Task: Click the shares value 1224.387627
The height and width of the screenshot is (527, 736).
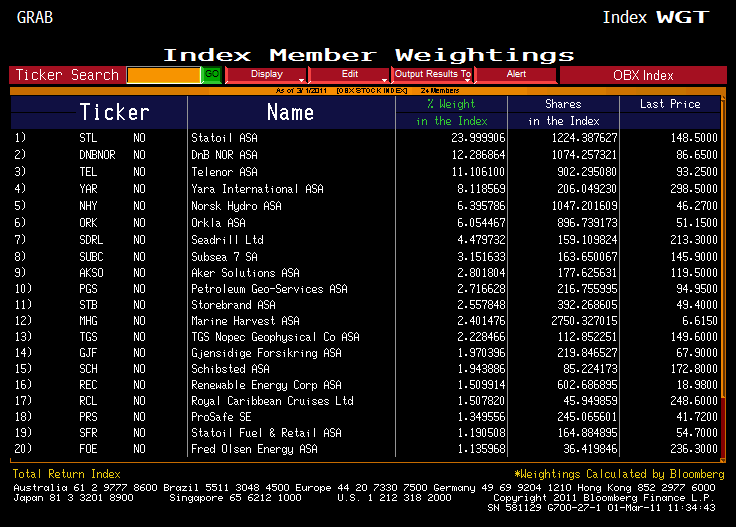Action: click(x=584, y=138)
